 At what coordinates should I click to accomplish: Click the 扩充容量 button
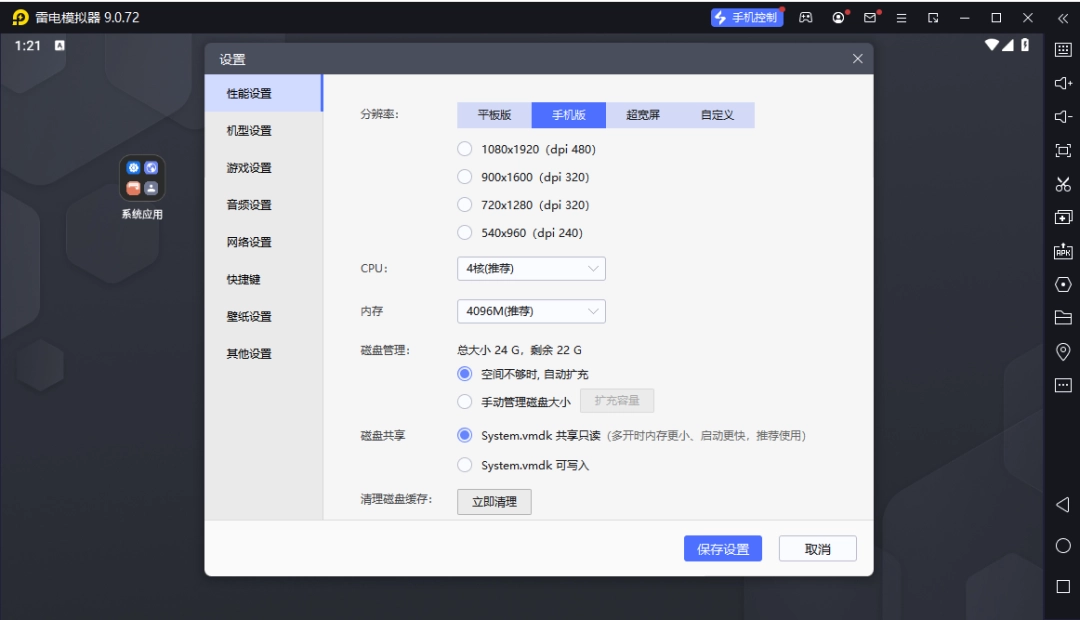click(x=616, y=400)
